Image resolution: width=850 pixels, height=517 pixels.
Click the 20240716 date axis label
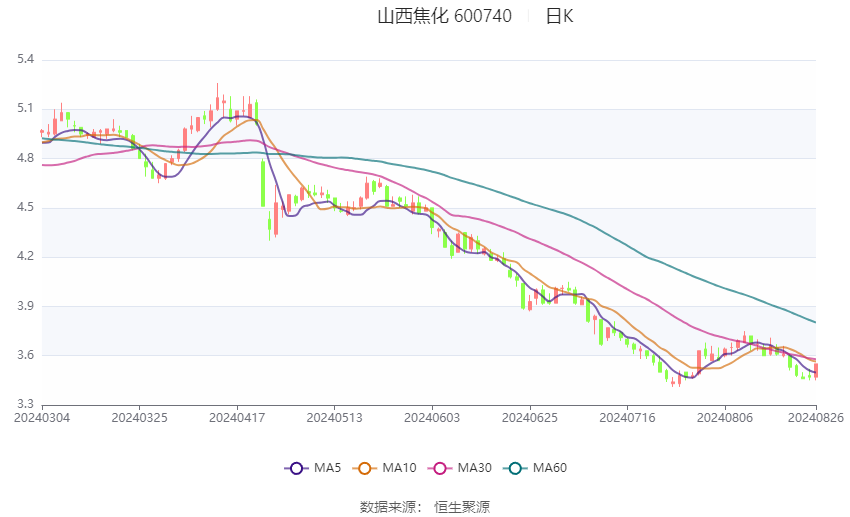pos(627,418)
